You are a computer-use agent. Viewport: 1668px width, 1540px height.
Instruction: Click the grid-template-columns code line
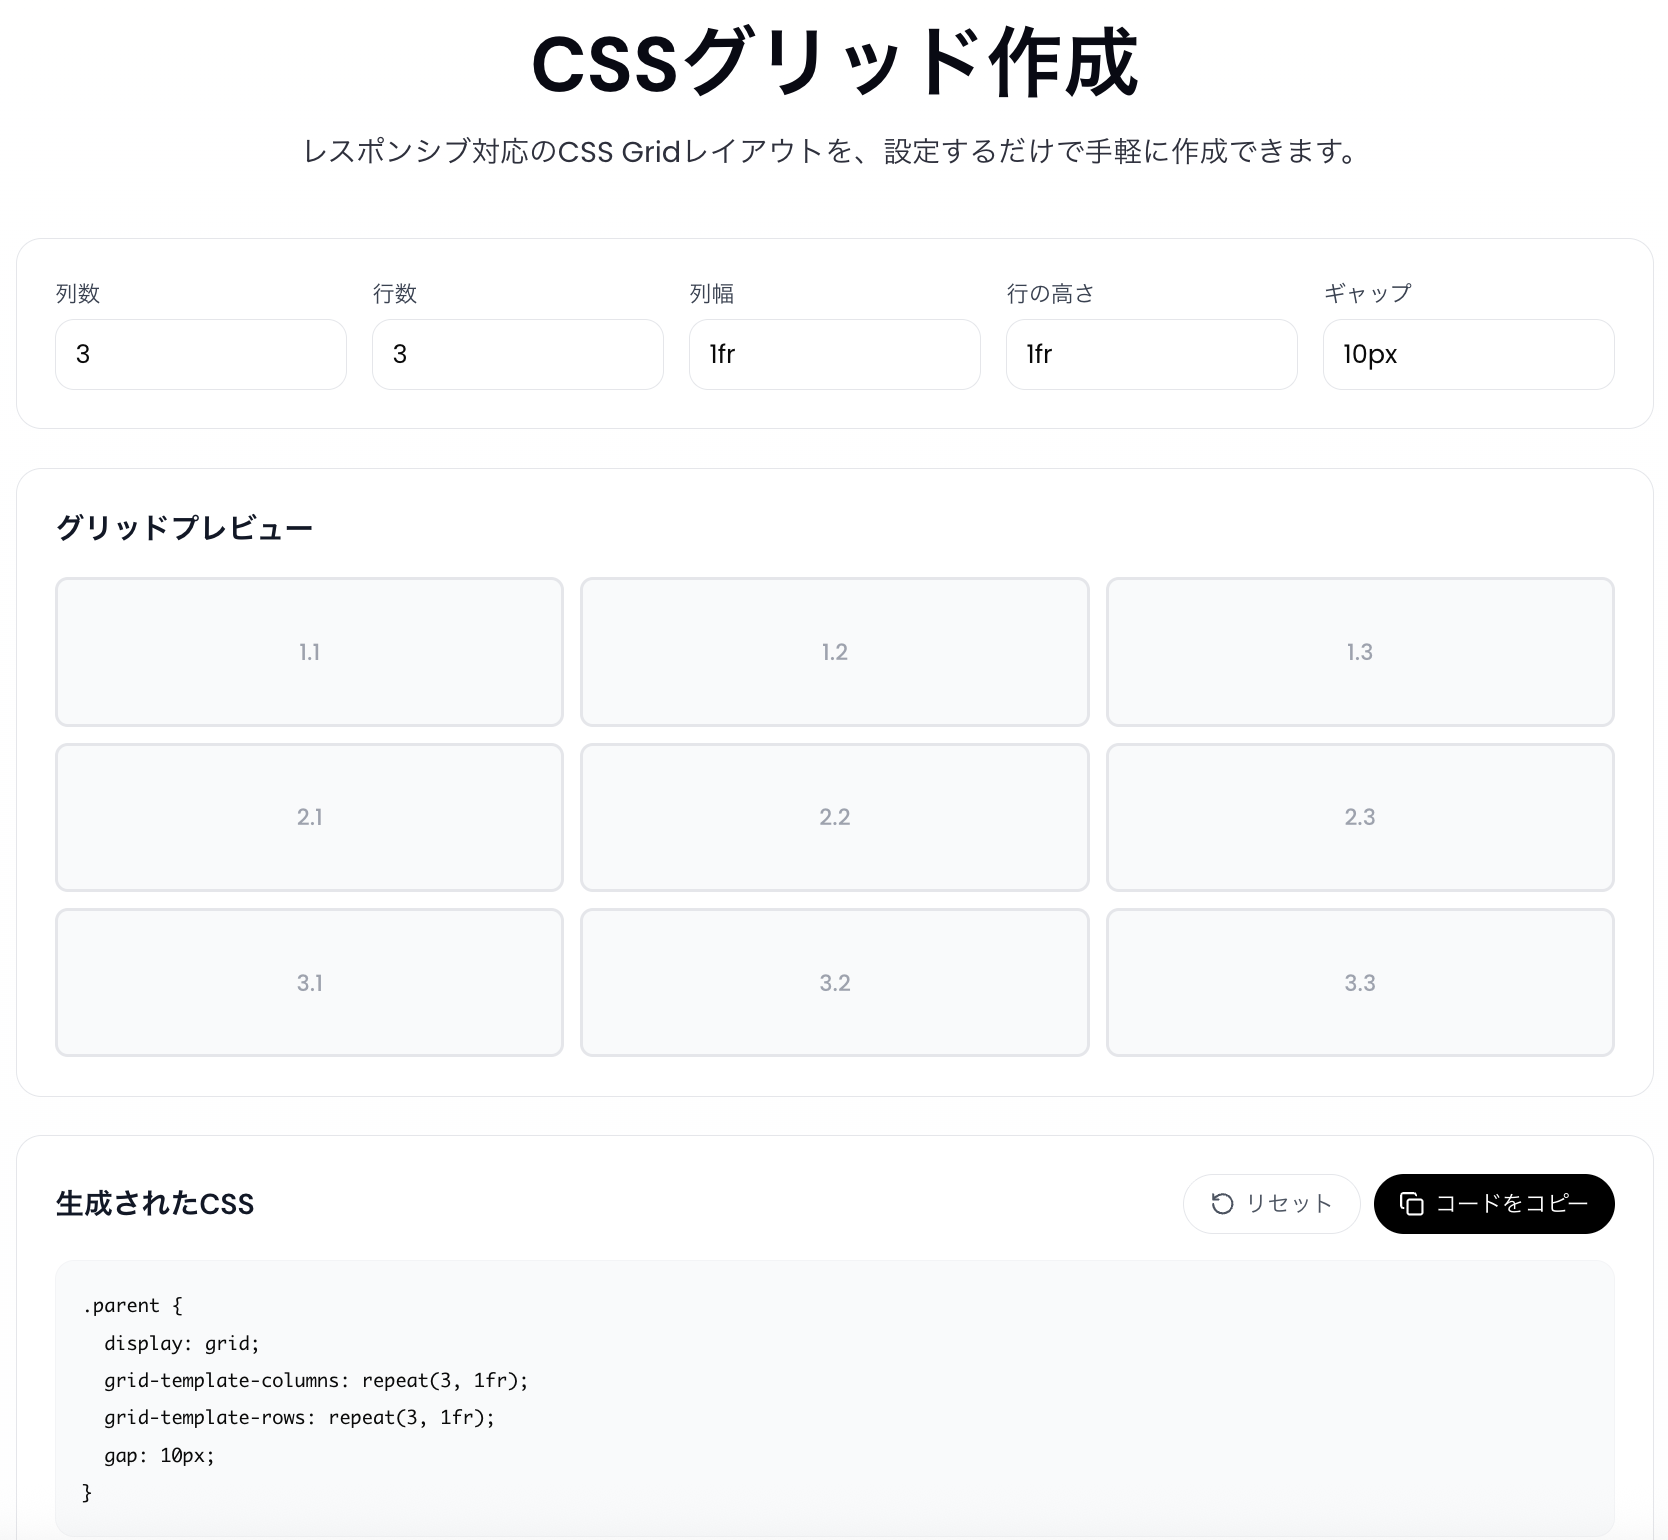316,1381
